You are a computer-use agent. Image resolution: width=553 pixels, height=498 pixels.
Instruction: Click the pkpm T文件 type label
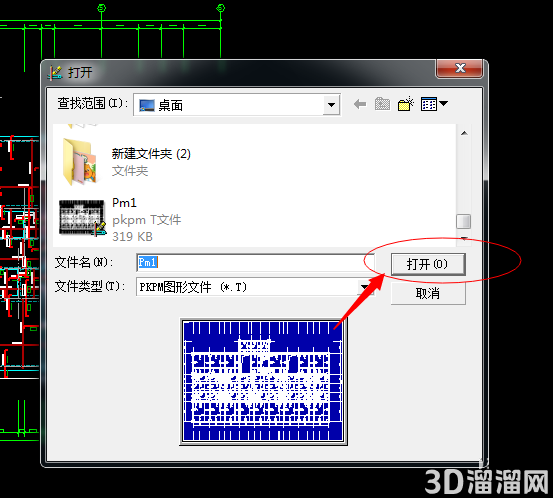tap(146, 220)
